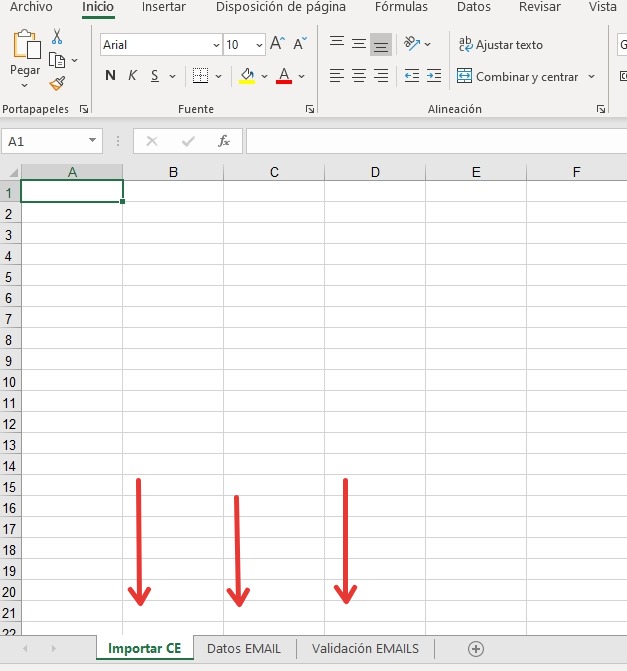
Task: Click the align top icon
Action: (336, 44)
